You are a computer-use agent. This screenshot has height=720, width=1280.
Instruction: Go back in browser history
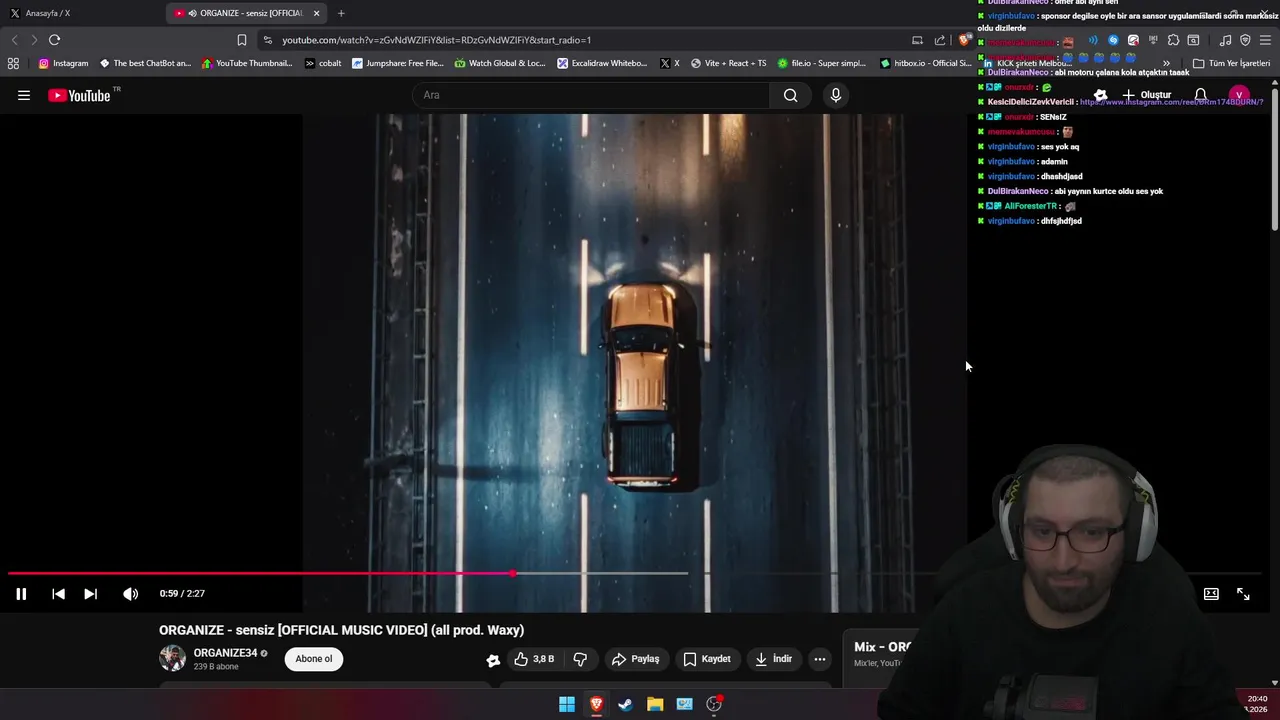14,40
